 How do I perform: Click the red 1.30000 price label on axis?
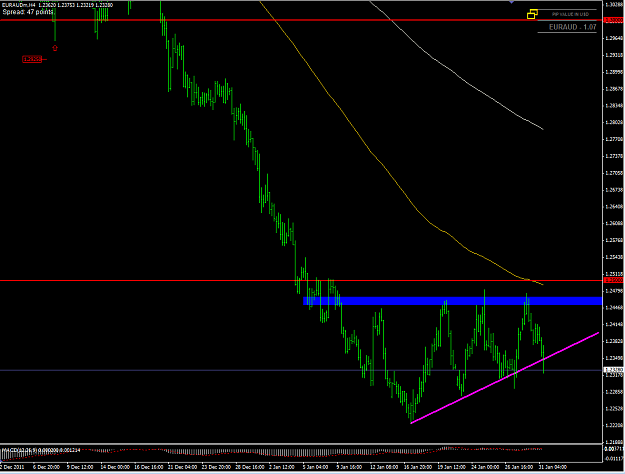click(x=614, y=20)
